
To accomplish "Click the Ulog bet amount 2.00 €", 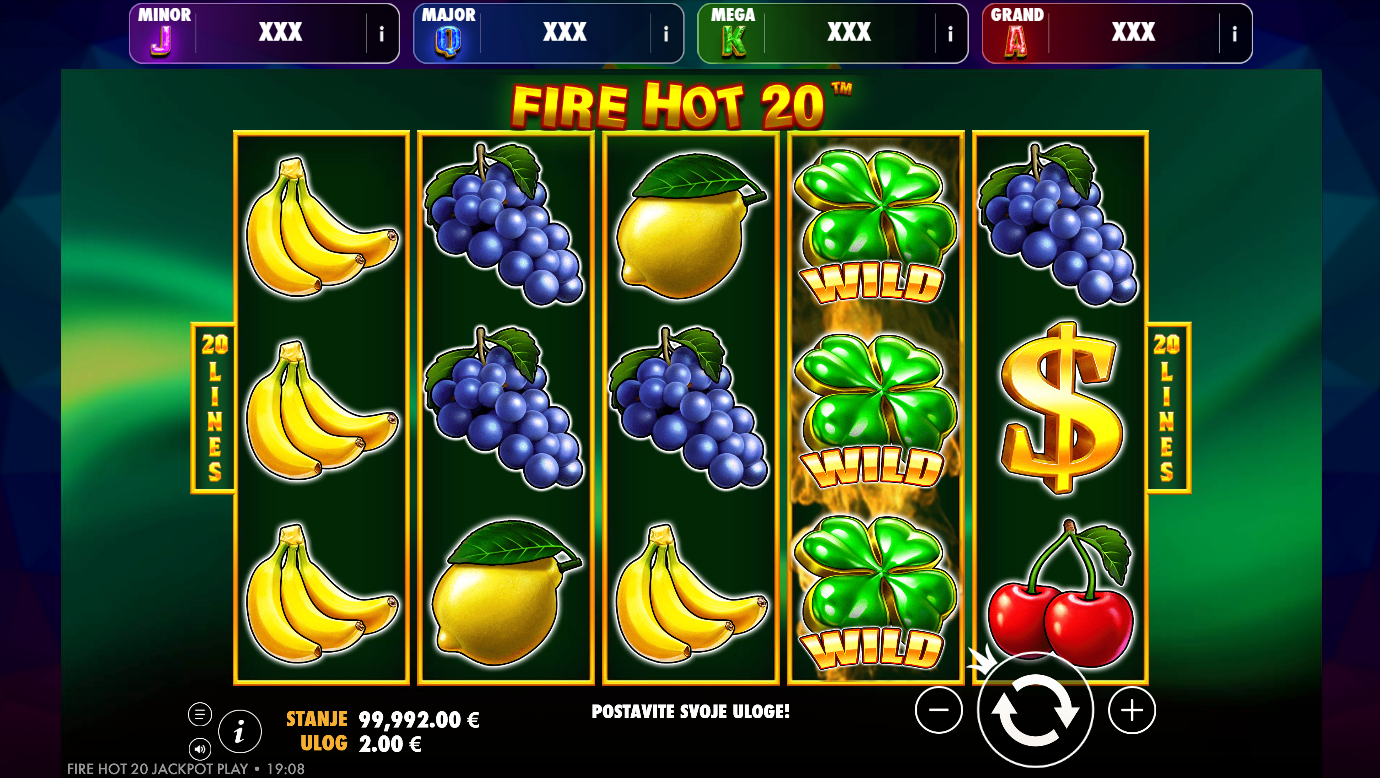I will [x=390, y=744].
